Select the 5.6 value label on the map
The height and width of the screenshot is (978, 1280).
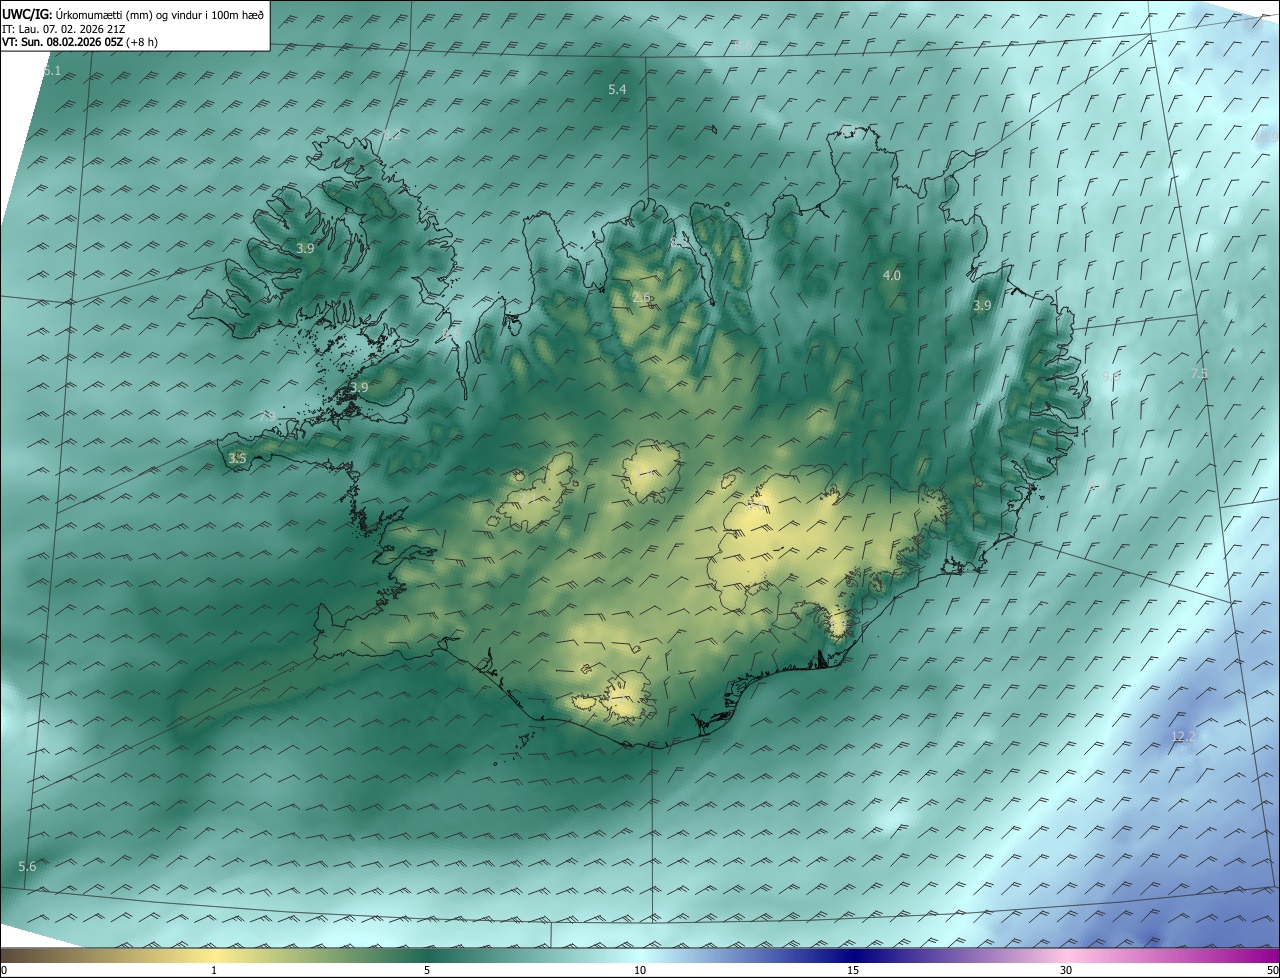[x=27, y=866]
